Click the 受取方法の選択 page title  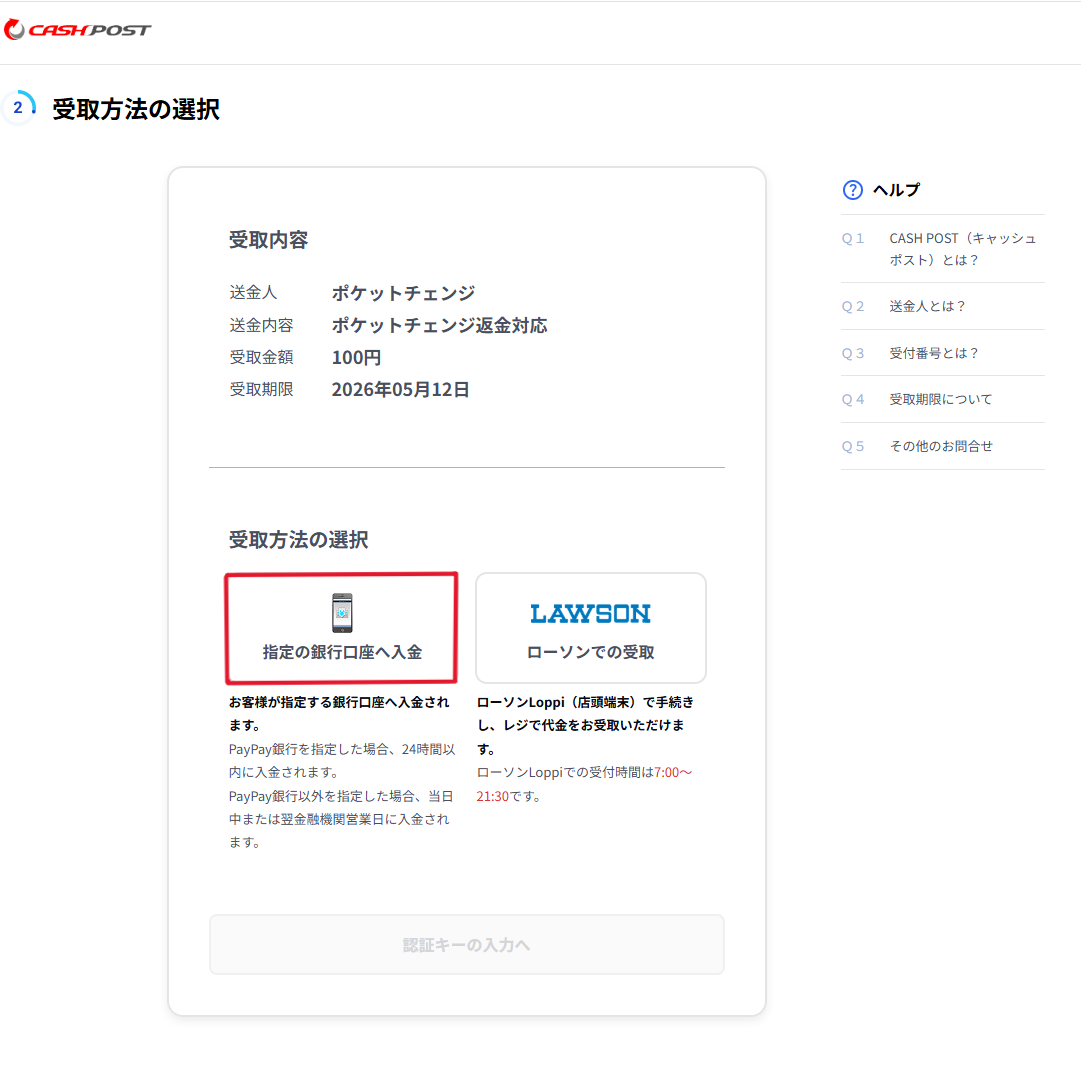[x=136, y=109]
